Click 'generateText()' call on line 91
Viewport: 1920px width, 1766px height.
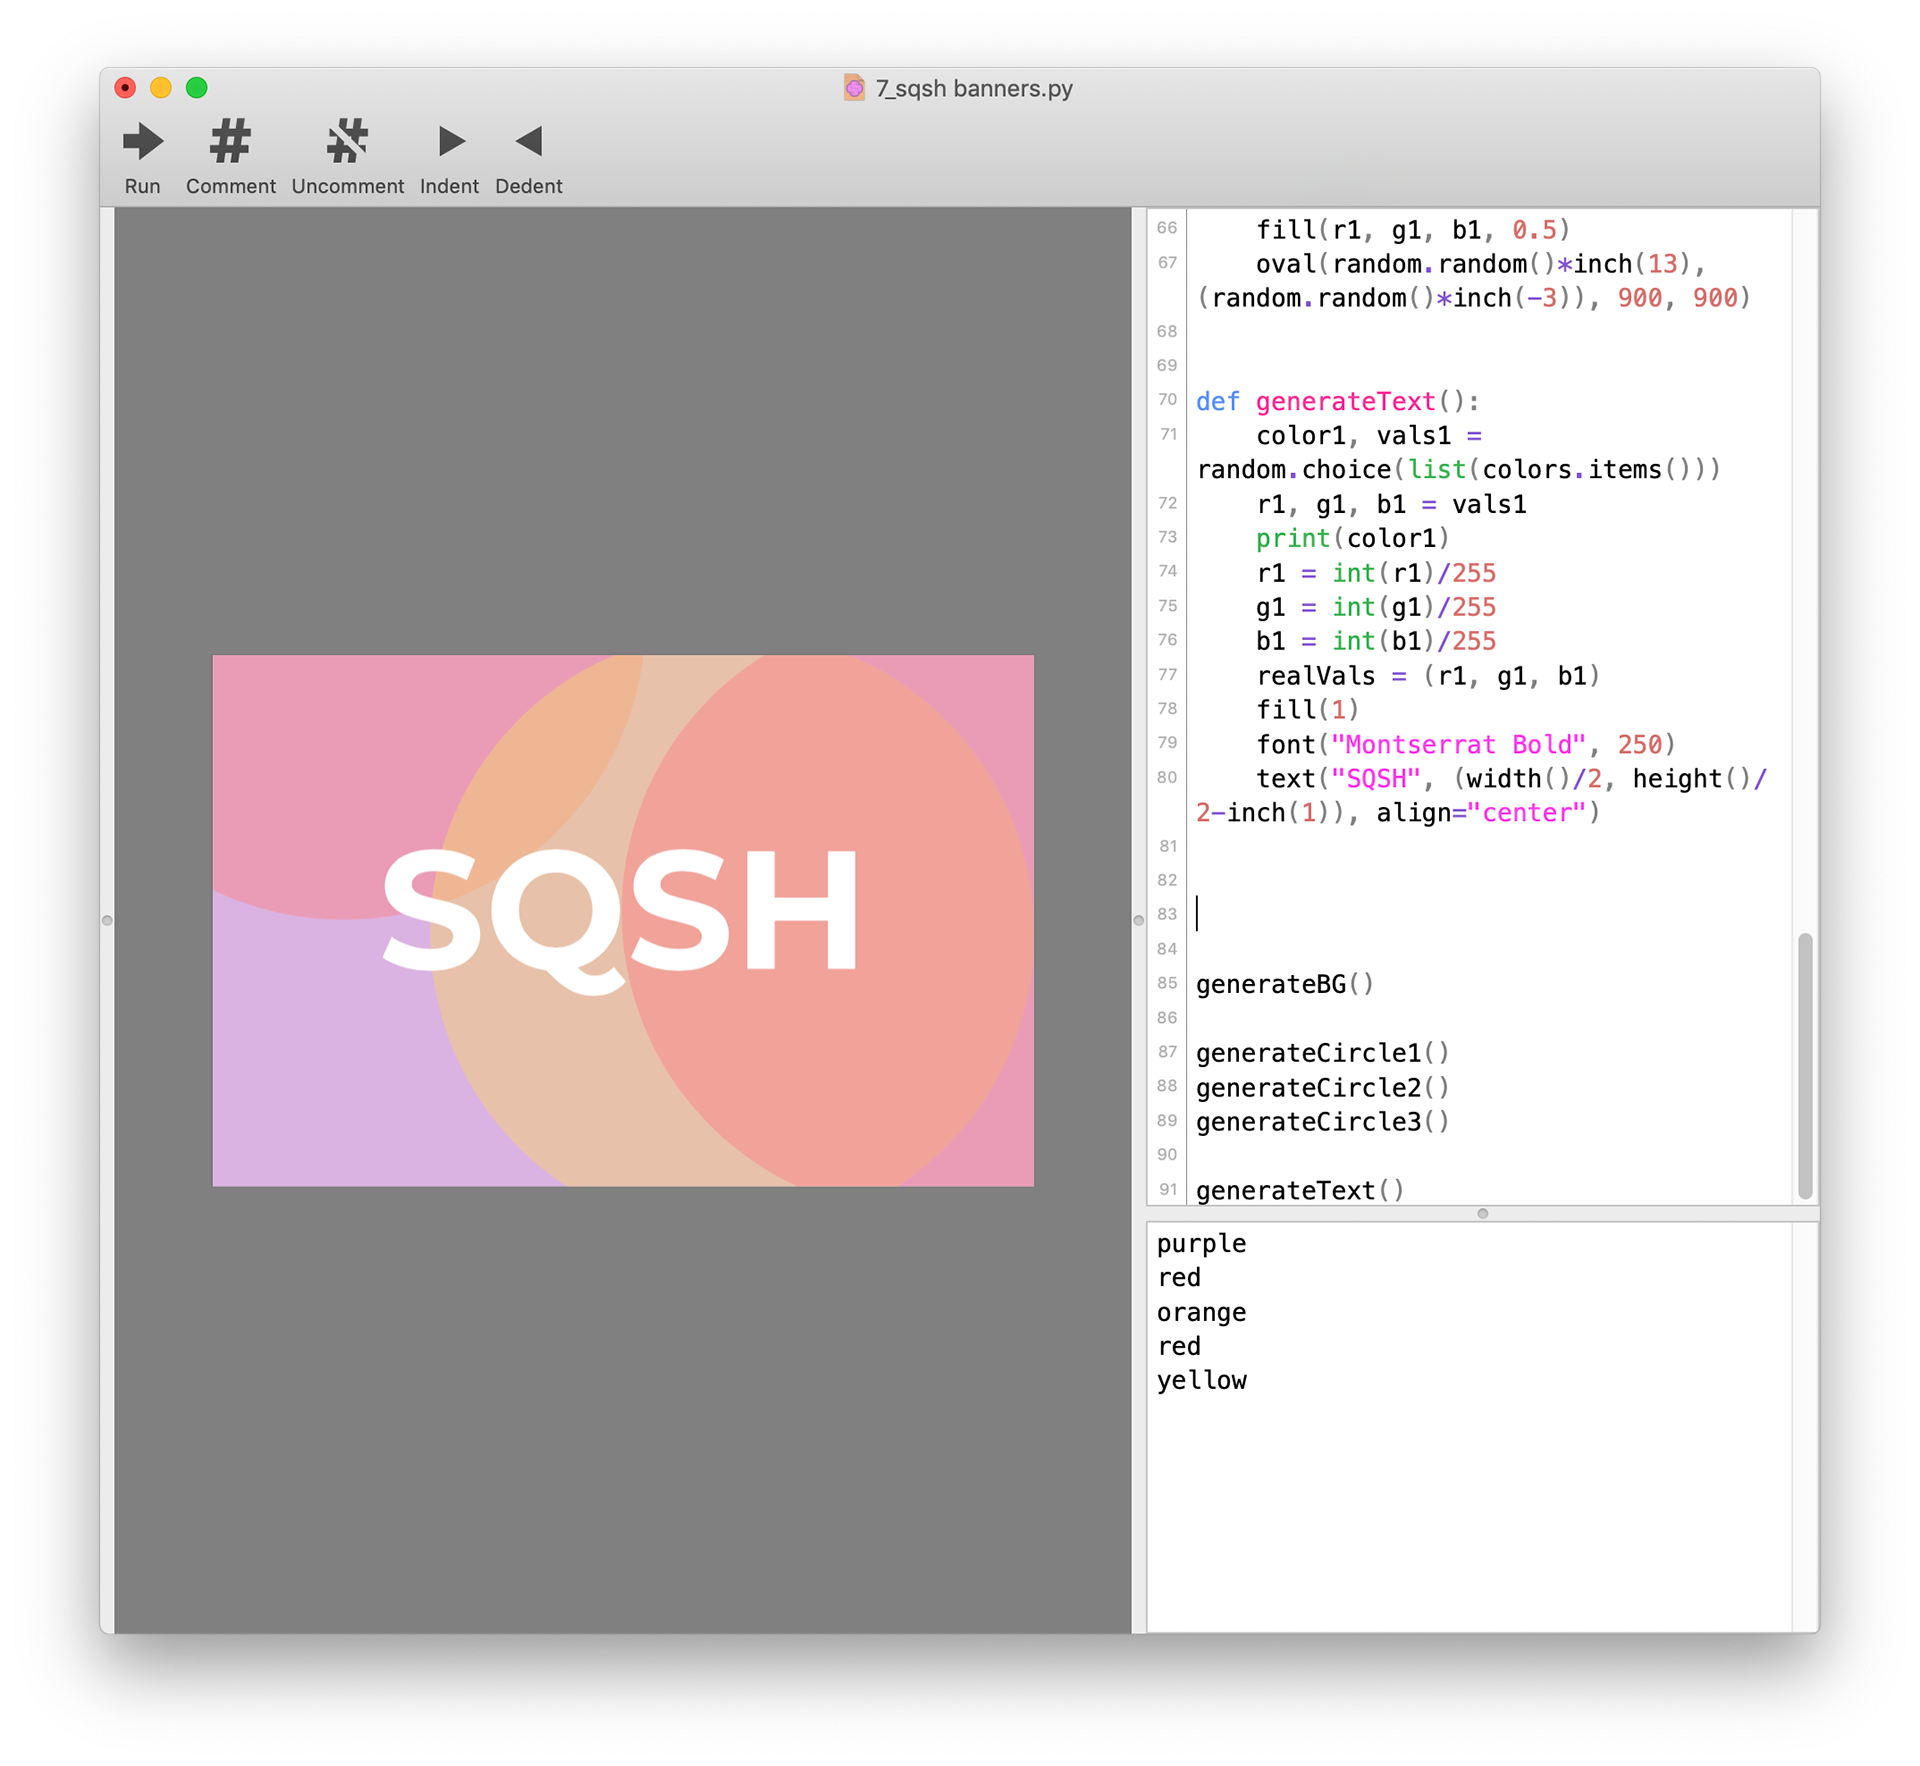click(x=1300, y=1190)
